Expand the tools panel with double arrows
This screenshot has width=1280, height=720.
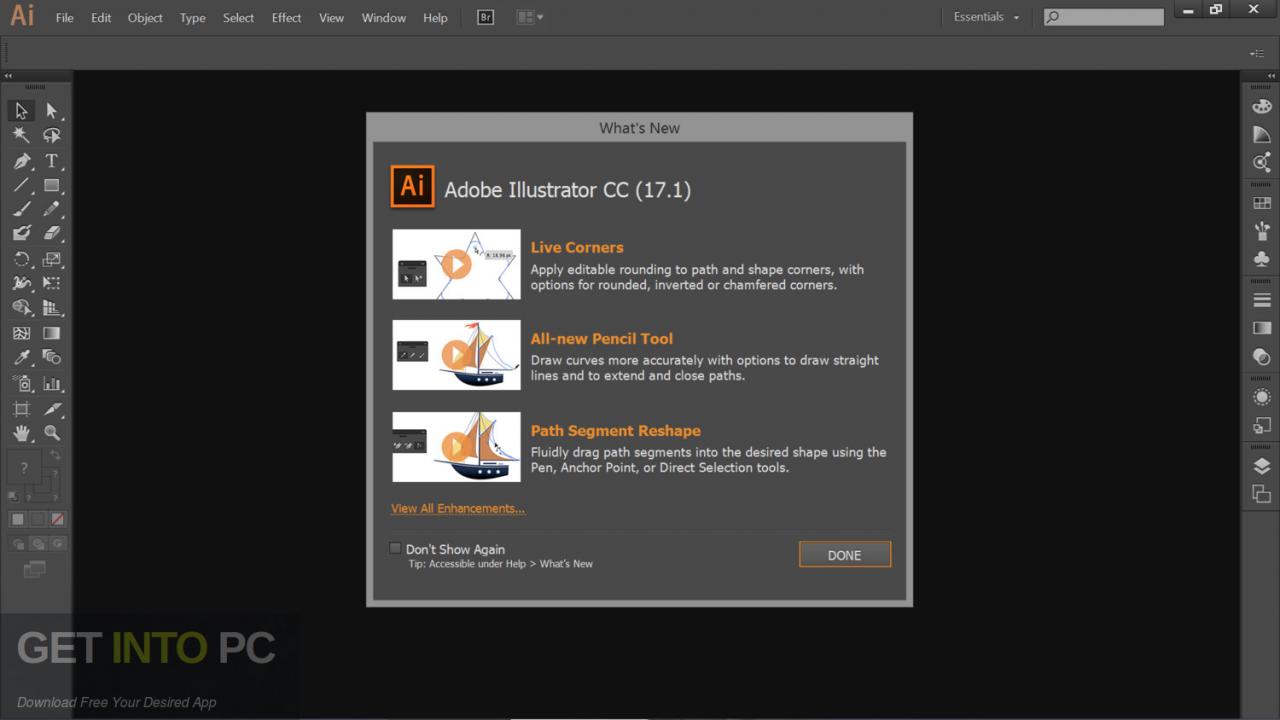click(x=8, y=76)
